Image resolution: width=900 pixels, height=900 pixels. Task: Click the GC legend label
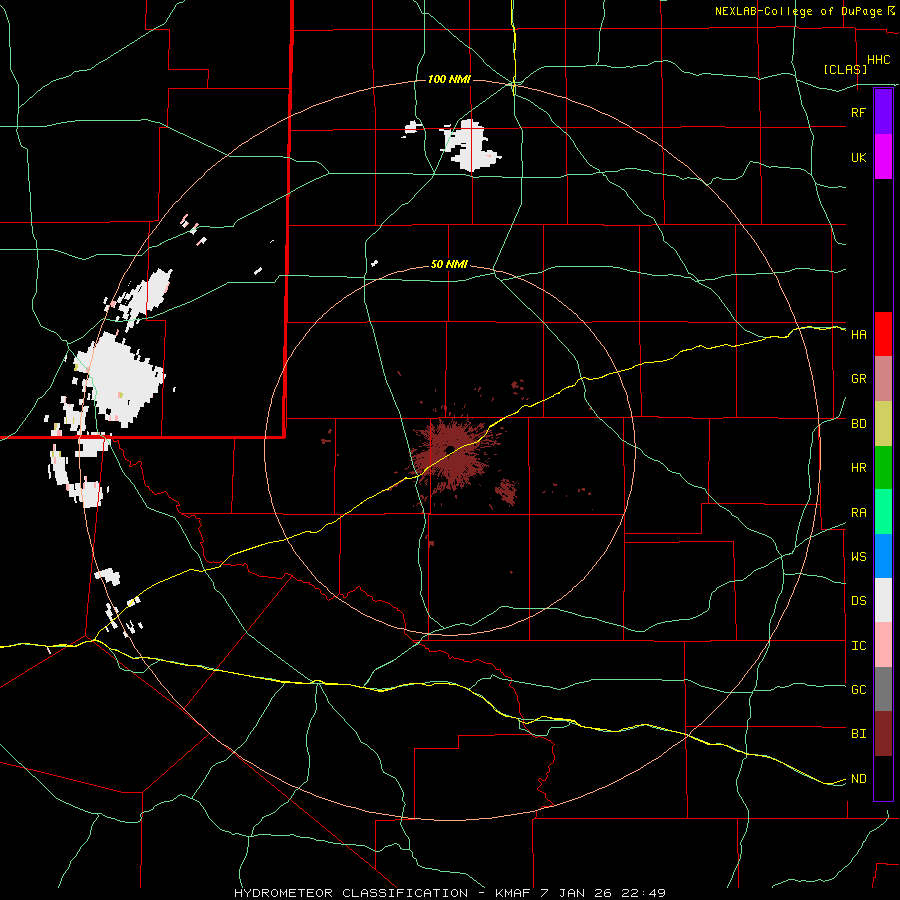(x=859, y=690)
